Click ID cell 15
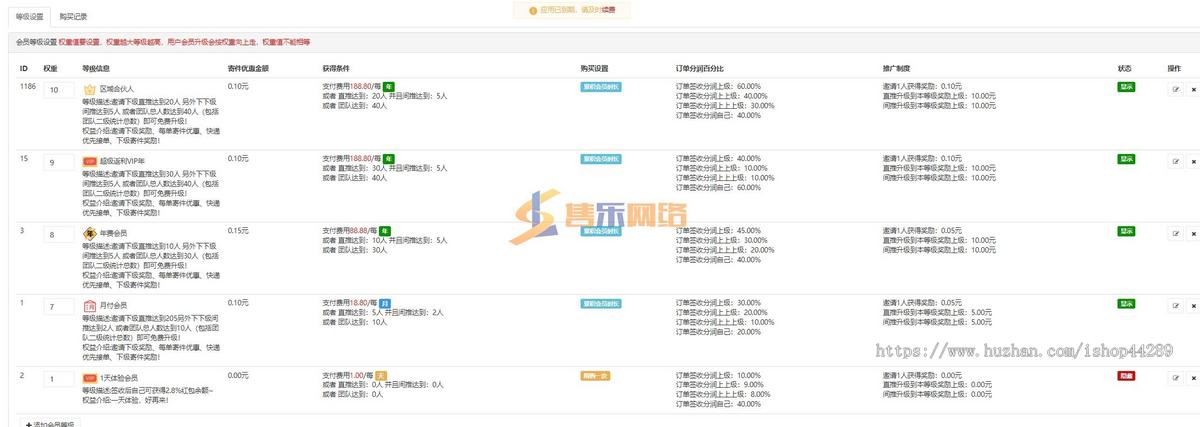1200x427 pixels. 24,159
